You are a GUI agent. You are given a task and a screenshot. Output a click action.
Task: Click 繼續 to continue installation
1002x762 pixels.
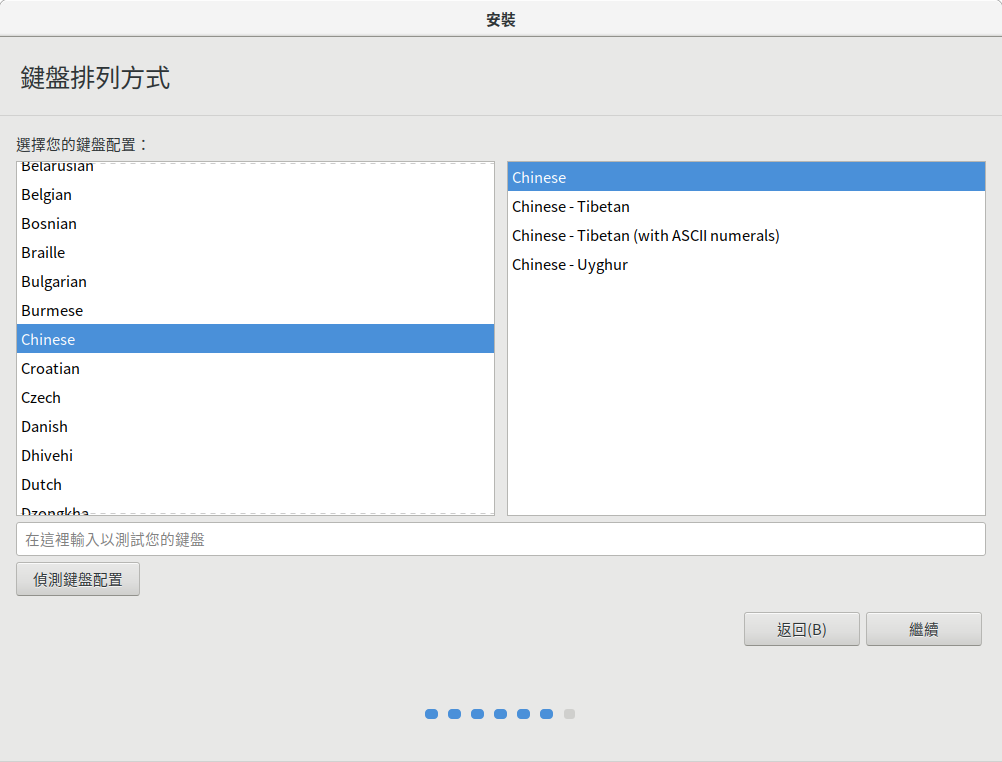(x=923, y=629)
